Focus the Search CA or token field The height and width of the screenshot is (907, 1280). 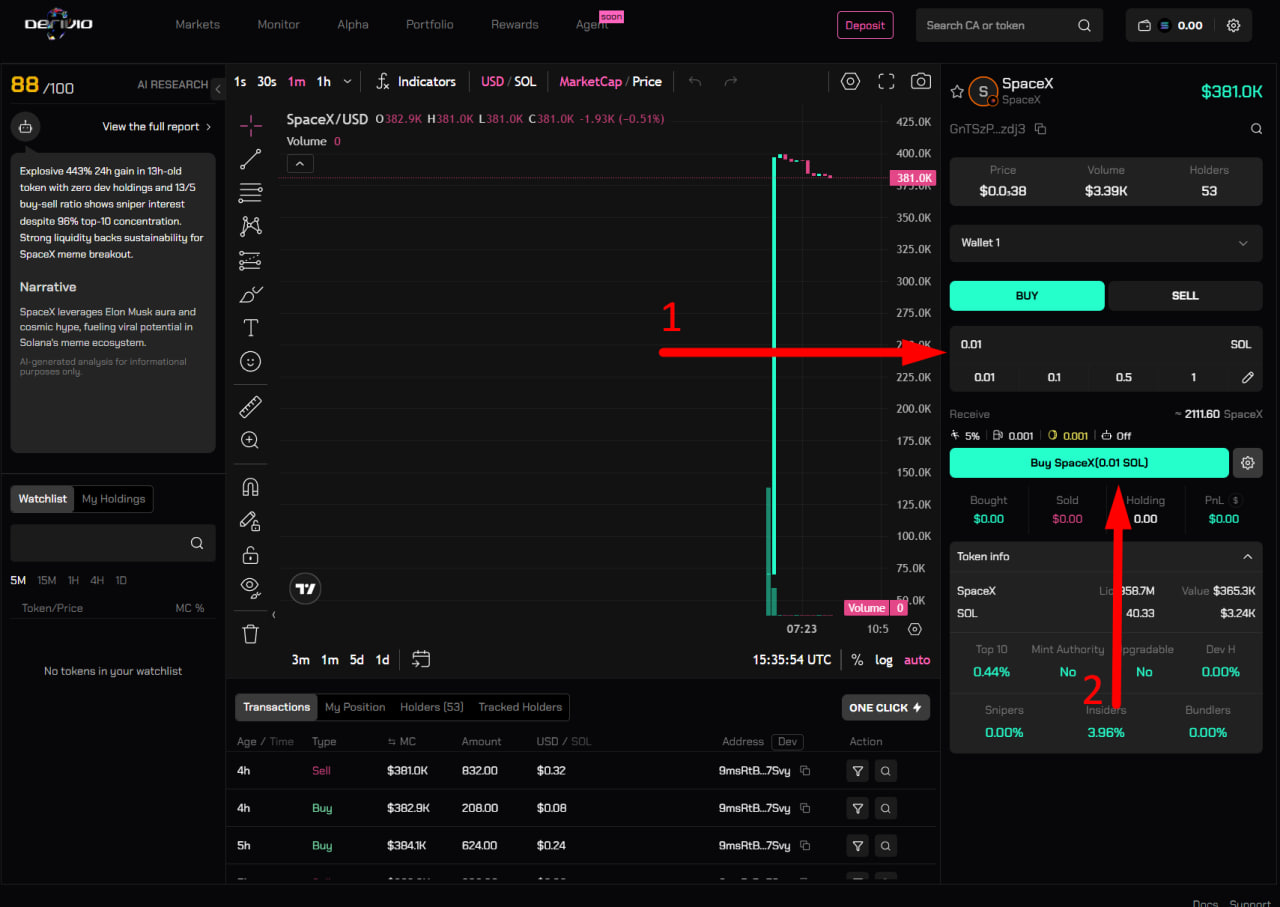(1009, 26)
